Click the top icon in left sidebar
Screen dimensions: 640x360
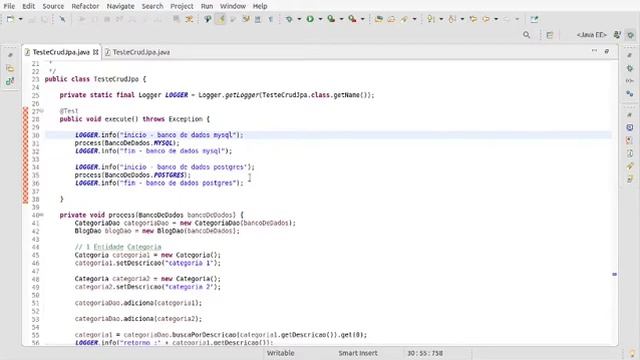pos(10,55)
